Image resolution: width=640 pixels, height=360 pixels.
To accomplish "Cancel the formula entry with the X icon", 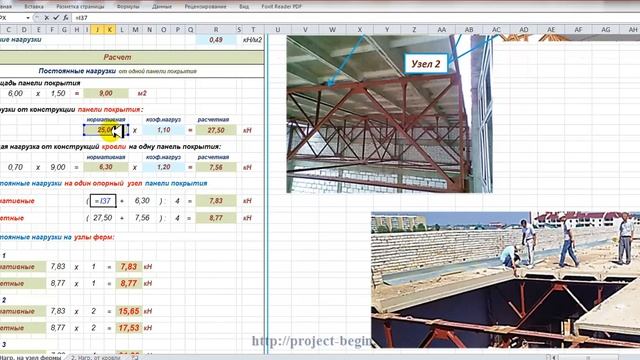I will [47, 18].
